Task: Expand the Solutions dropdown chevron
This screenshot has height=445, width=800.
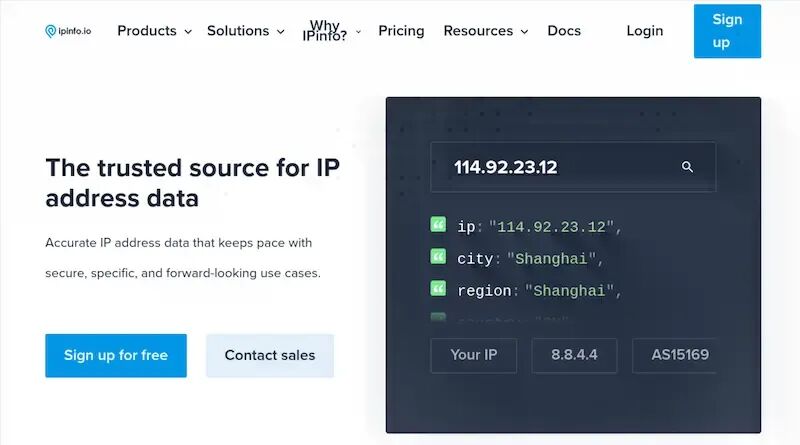Action: tap(281, 32)
